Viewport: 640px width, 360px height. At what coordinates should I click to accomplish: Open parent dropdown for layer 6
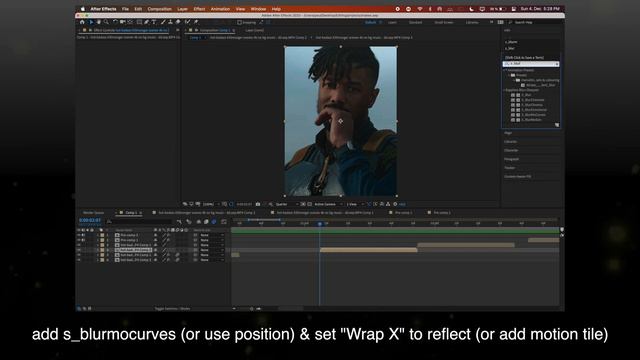[212, 260]
